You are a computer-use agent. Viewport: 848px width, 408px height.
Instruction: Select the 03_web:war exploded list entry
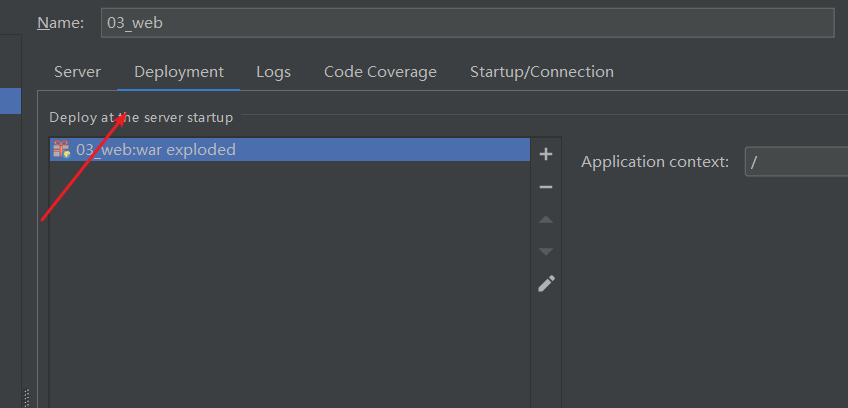[290, 149]
